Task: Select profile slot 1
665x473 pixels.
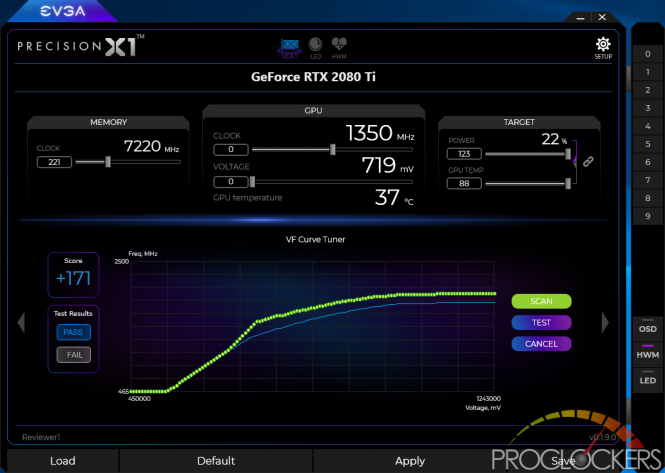Action: pyautogui.click(x=648, y=72)
